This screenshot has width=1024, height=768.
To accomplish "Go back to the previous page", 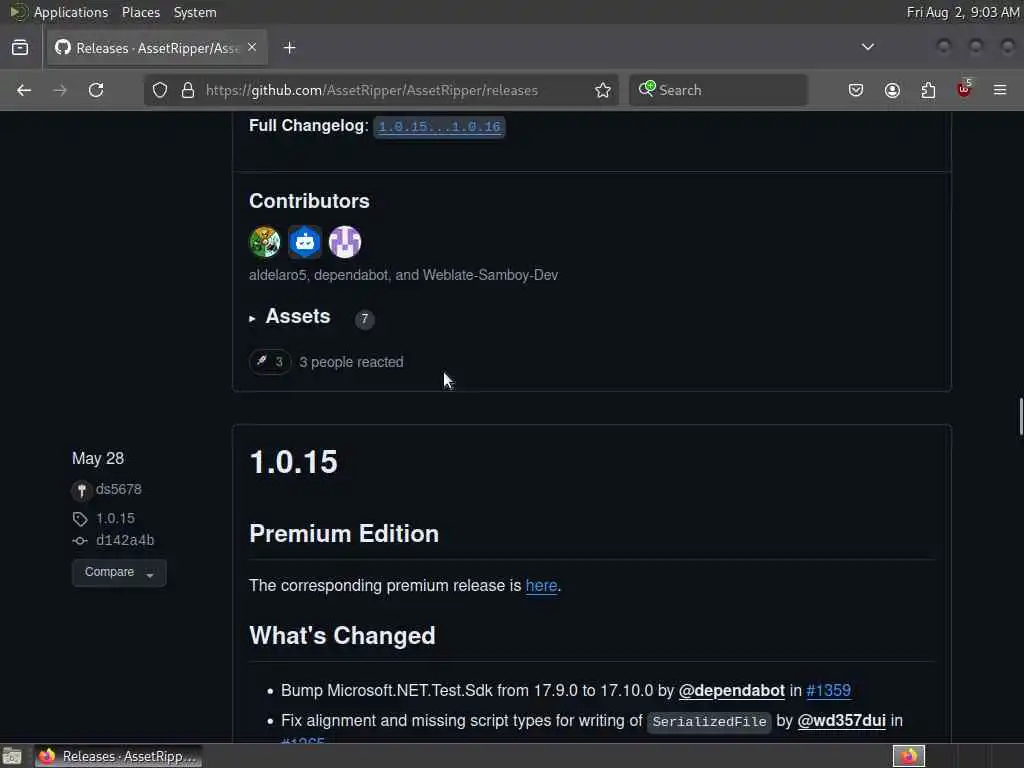I will coord(24,90).
